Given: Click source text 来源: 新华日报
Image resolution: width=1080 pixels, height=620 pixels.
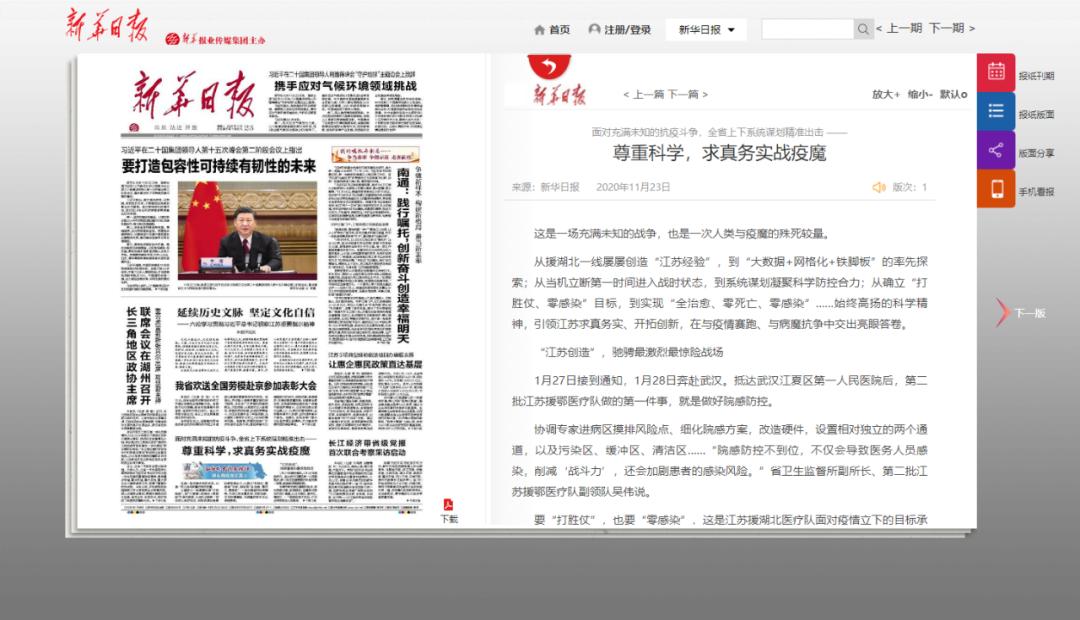Looking at the screenshot, I should point(546,187).
